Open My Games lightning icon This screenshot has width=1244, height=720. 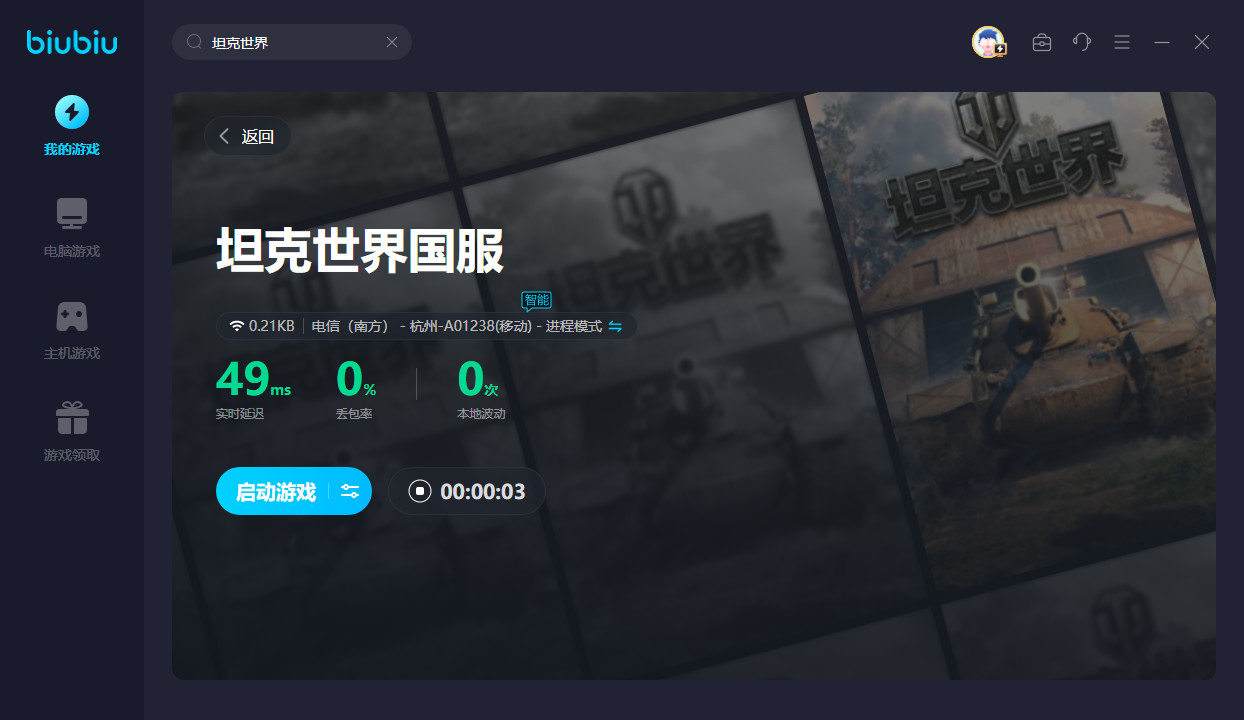click(x=72, y=112)
